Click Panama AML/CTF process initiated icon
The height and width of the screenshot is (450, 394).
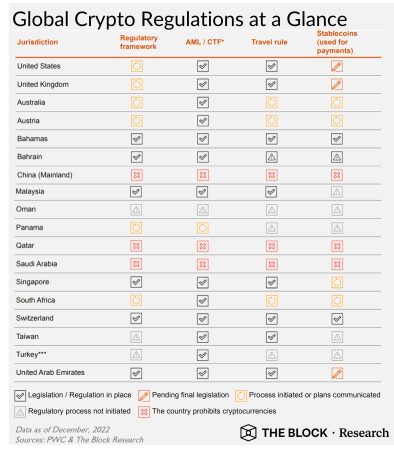(203, 228)
